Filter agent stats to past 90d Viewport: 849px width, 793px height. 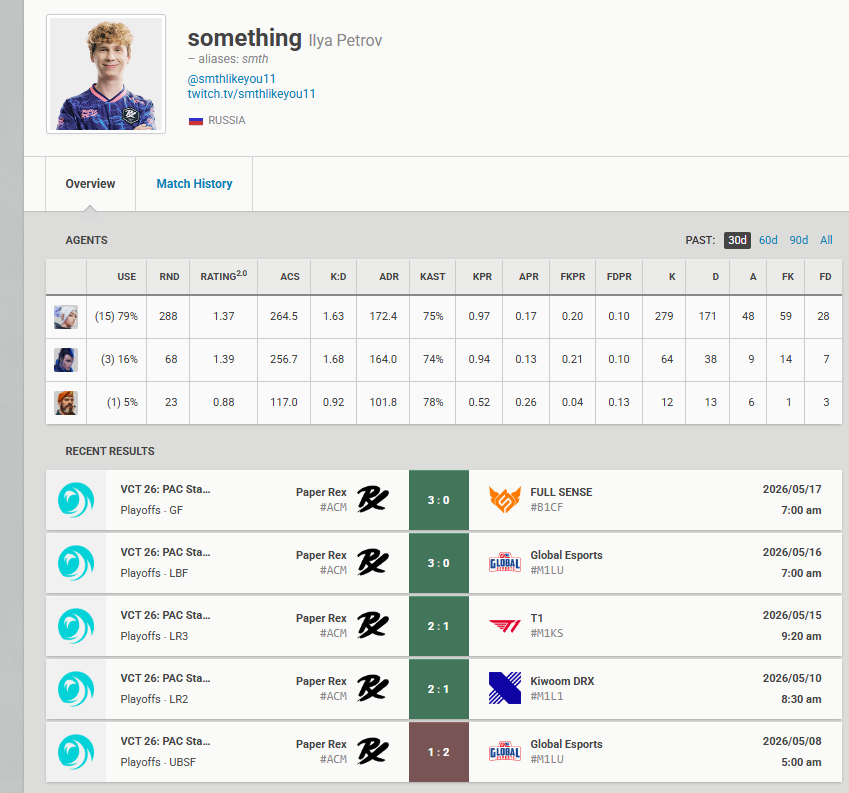798,240
